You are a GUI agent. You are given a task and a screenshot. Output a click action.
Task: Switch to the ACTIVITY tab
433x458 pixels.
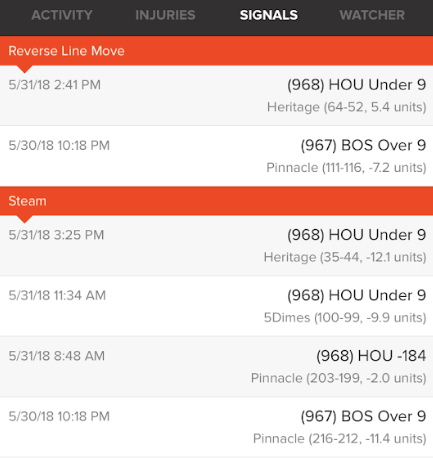62,15
